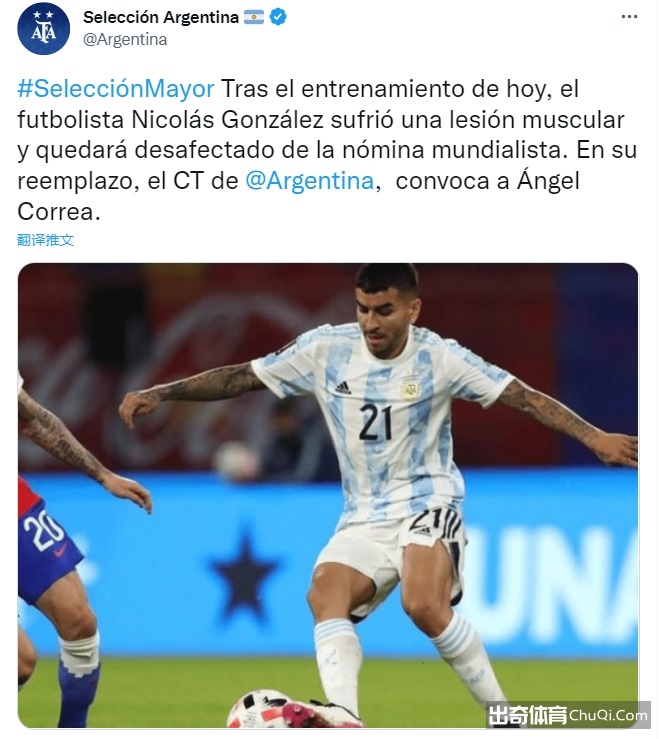This screenshot has width=661, height=739.
Task: Click the 翻译推文 translate tweet link
Action: pos(46,240)
